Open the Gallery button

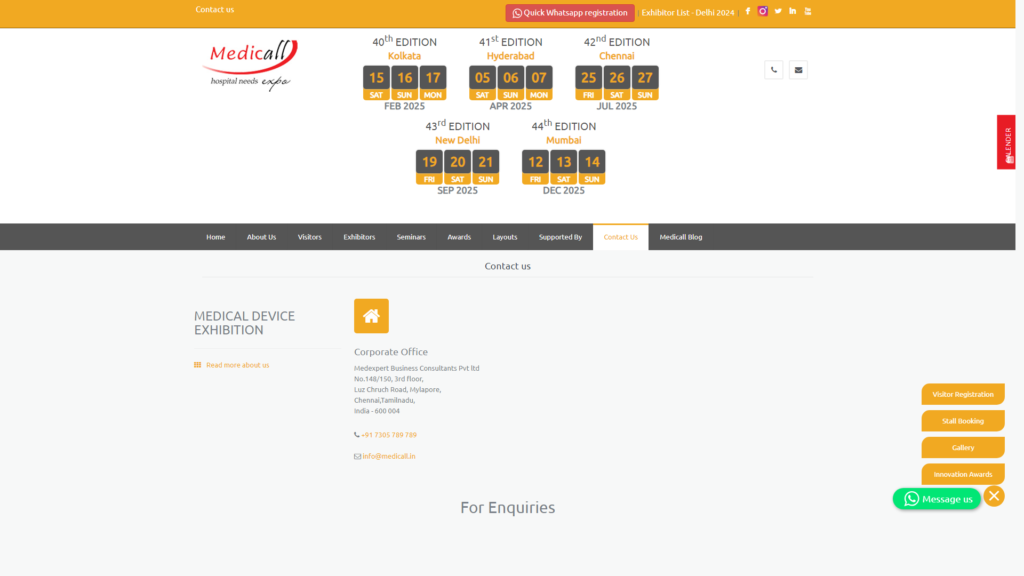tap(963, 448)
